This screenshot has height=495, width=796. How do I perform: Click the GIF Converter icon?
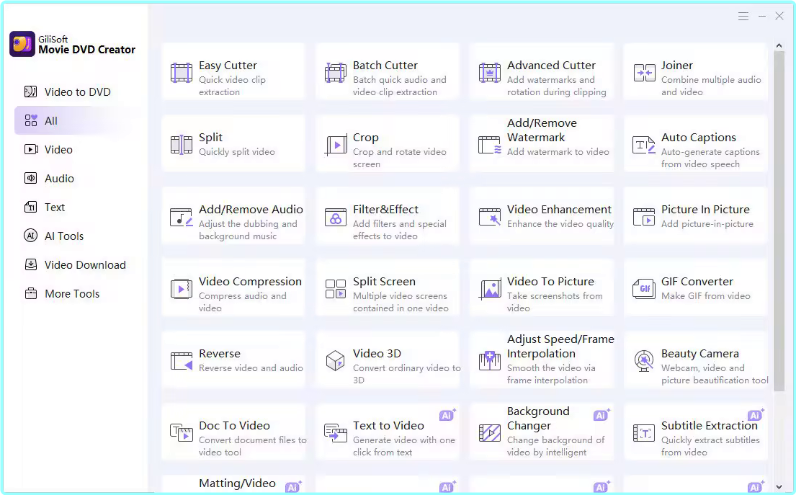(644, 289)
